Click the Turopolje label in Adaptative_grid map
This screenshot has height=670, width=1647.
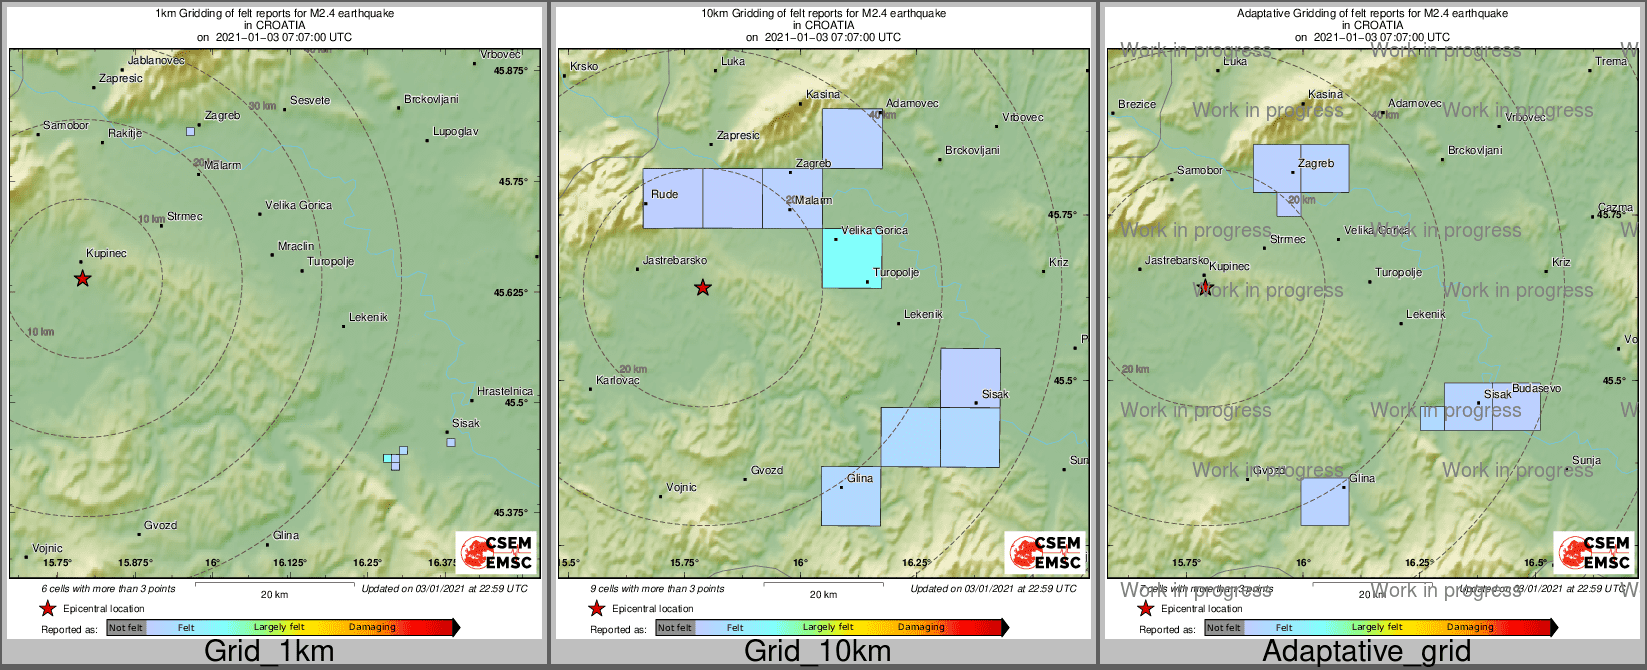1398,272
